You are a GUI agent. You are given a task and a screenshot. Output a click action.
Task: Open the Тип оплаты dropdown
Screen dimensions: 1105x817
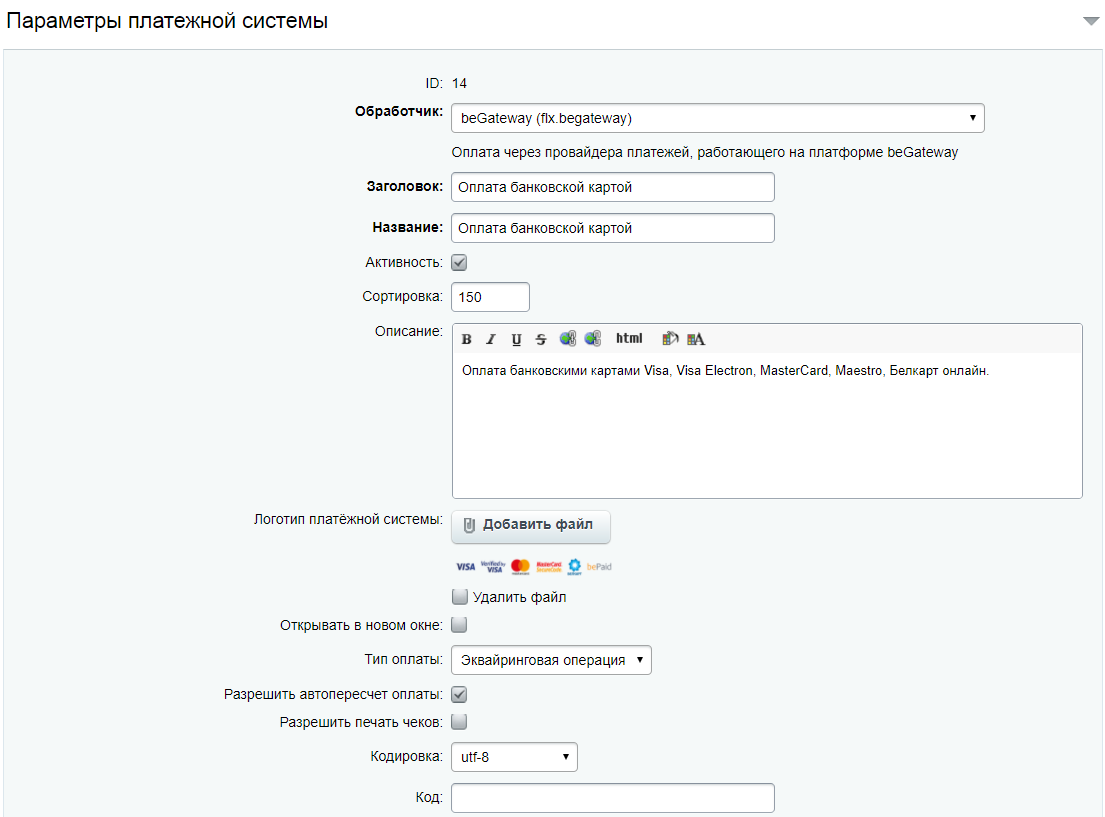pyautogui.click(x=551, y=660)
